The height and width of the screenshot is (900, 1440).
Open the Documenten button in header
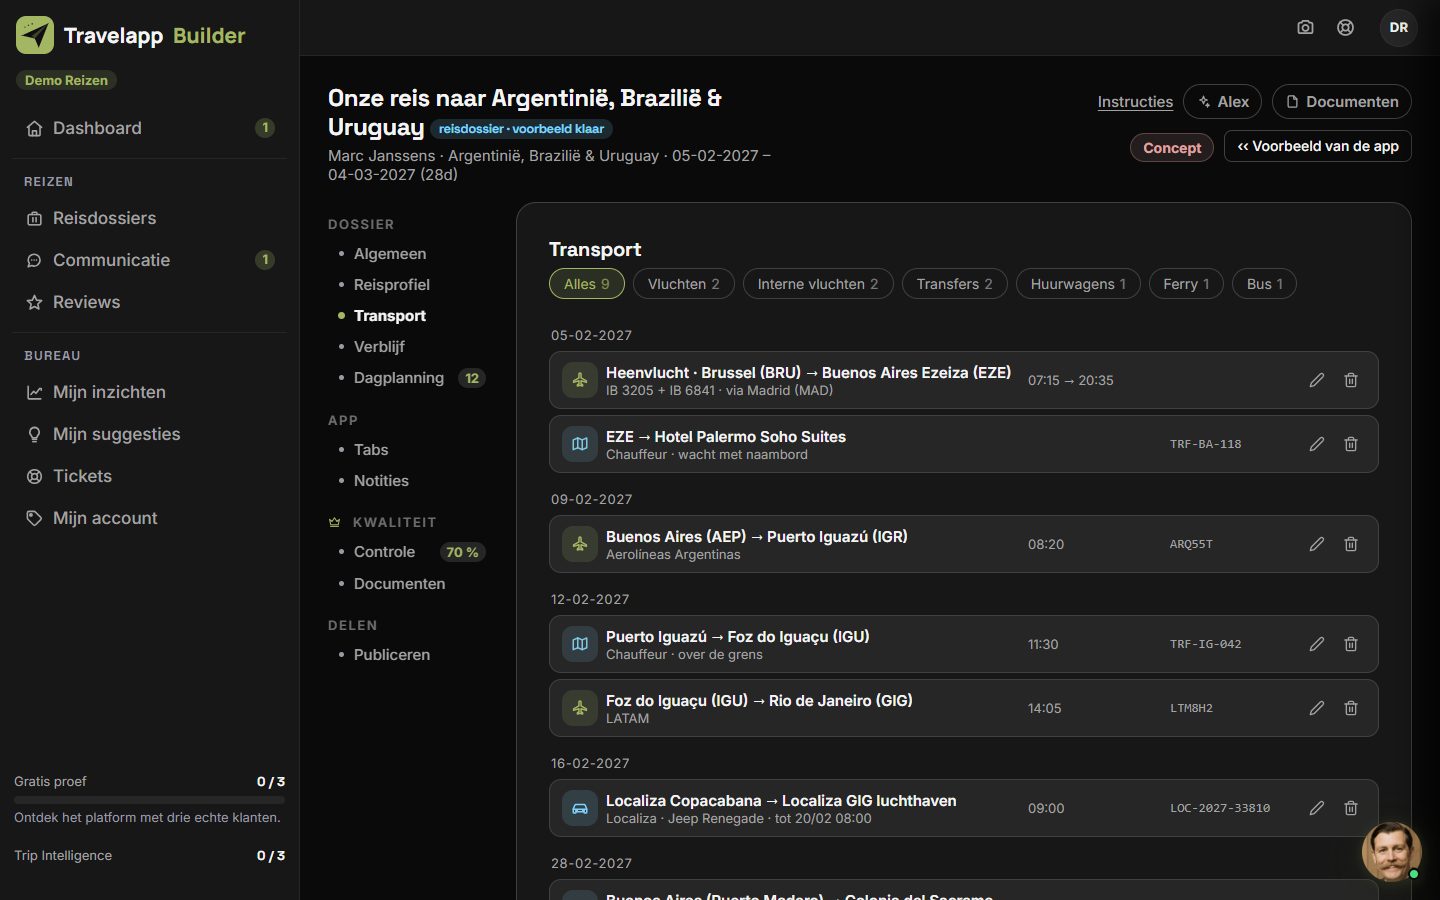(1342, 102)
